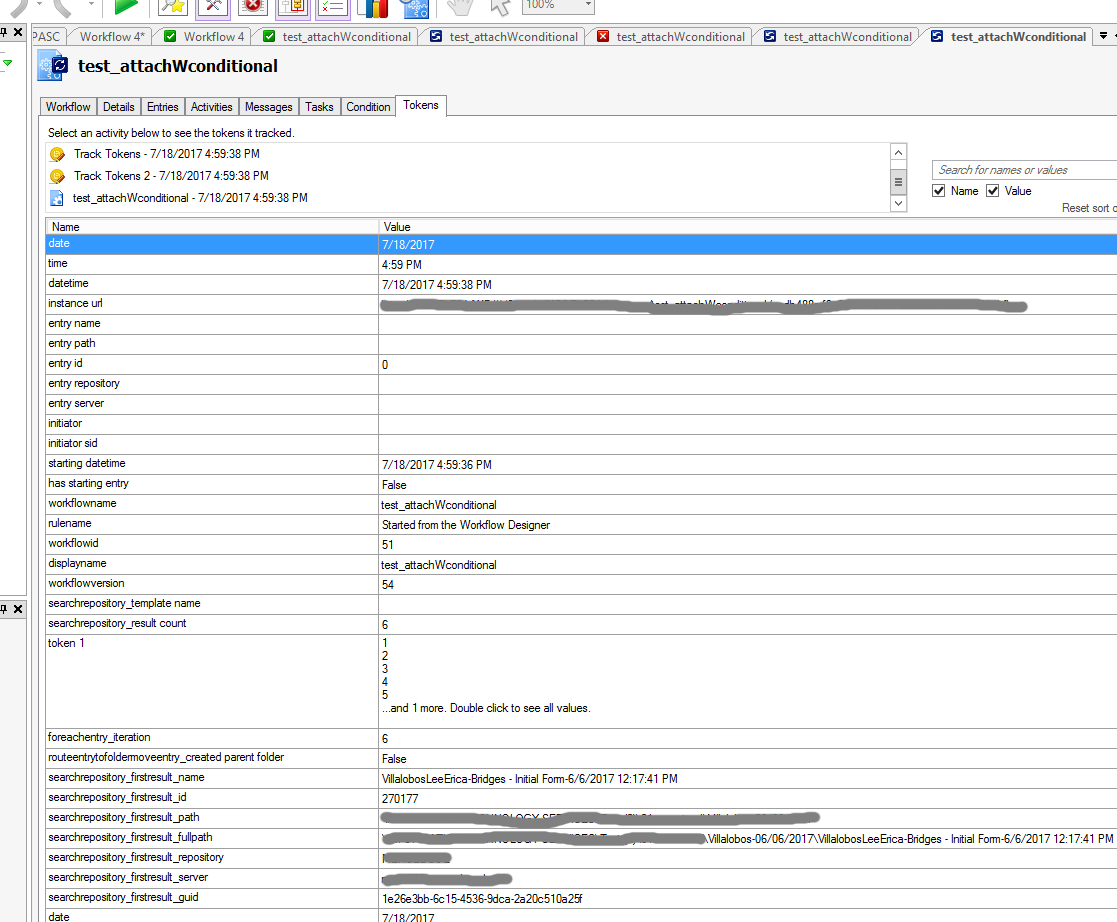Click the red X stop toolbar icon
Viewport: 1117px width, 922px height.
(x=252, y=6)
